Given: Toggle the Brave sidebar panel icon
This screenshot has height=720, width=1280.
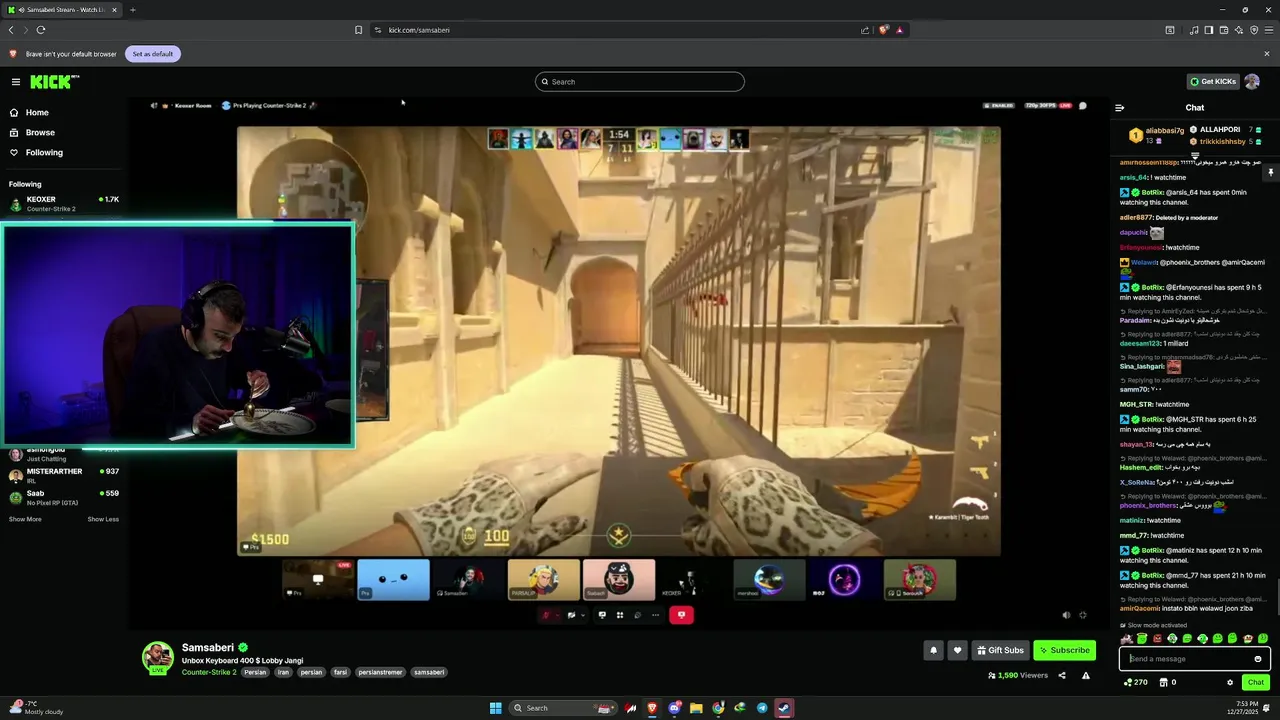Looking at the screenshot, I should click(1209, 30).
